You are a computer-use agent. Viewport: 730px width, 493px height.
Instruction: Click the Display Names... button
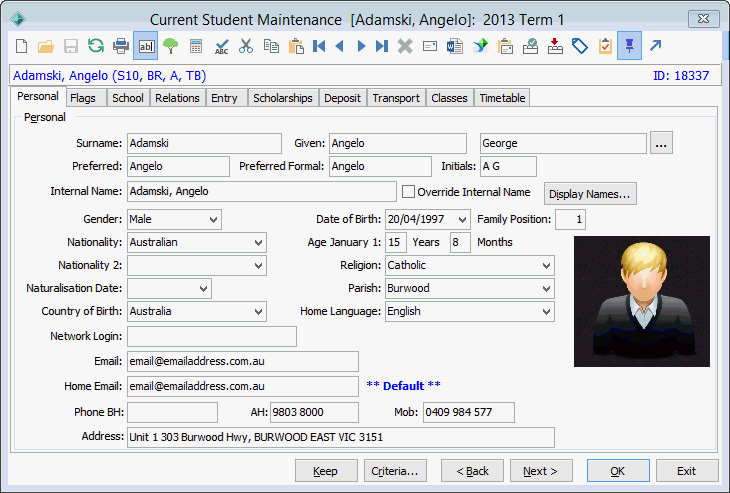[x=590, y=194]
